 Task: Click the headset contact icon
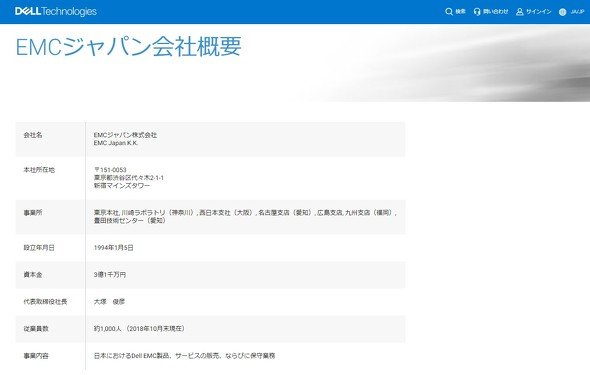coord(477,12)
